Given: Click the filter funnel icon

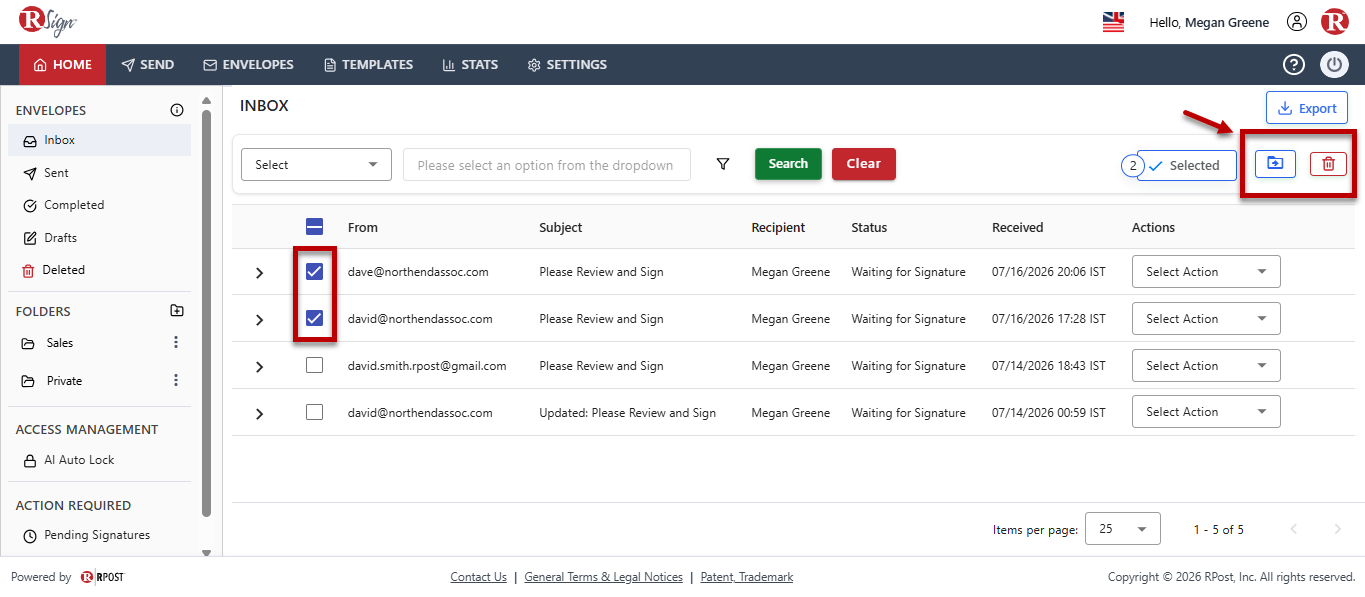Looking at the screenshot, I should click(723, 164).
